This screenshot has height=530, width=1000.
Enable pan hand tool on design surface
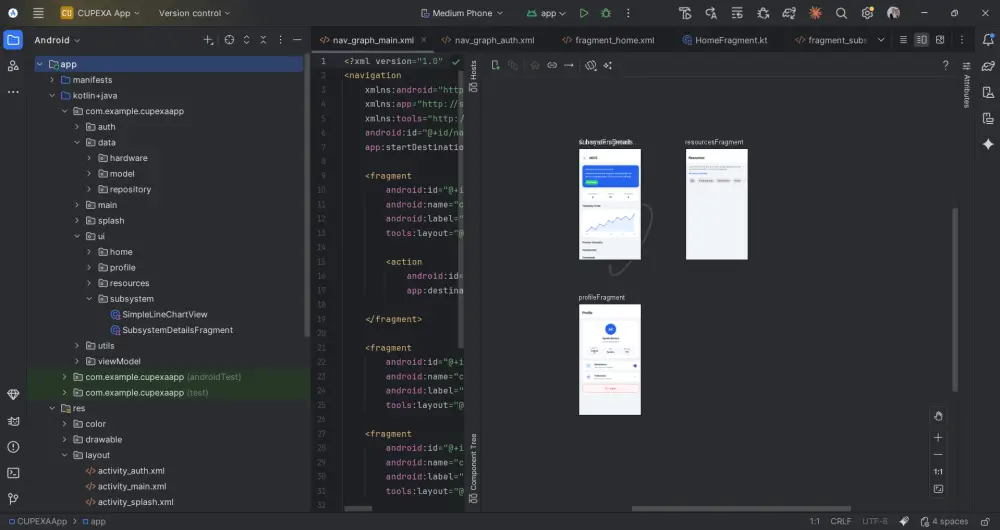(x=938, y=416)
